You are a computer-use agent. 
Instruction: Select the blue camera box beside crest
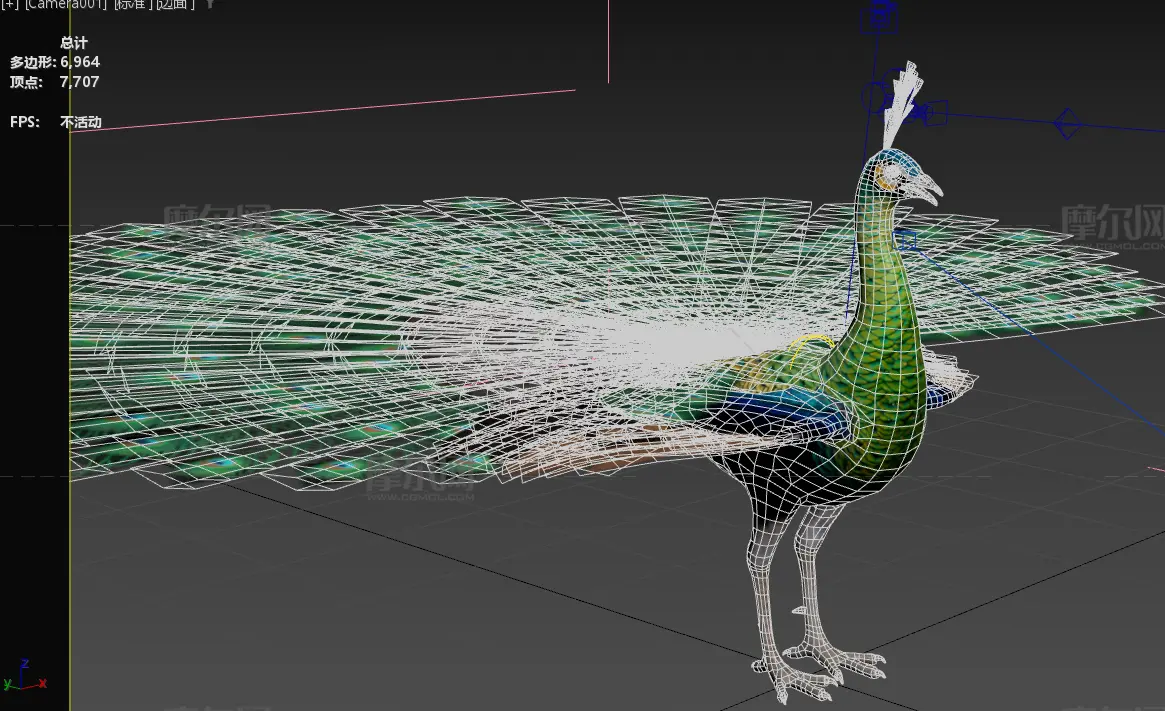pos(935,113)
